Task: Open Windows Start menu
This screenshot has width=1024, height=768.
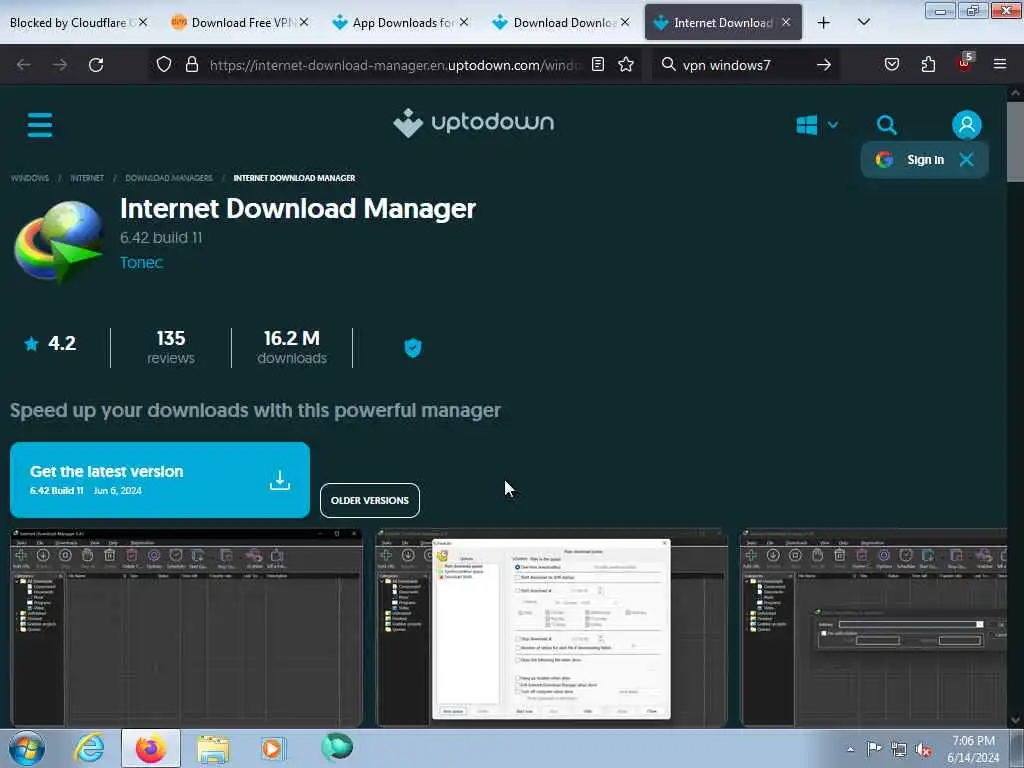Action: [x=27, y=748]
